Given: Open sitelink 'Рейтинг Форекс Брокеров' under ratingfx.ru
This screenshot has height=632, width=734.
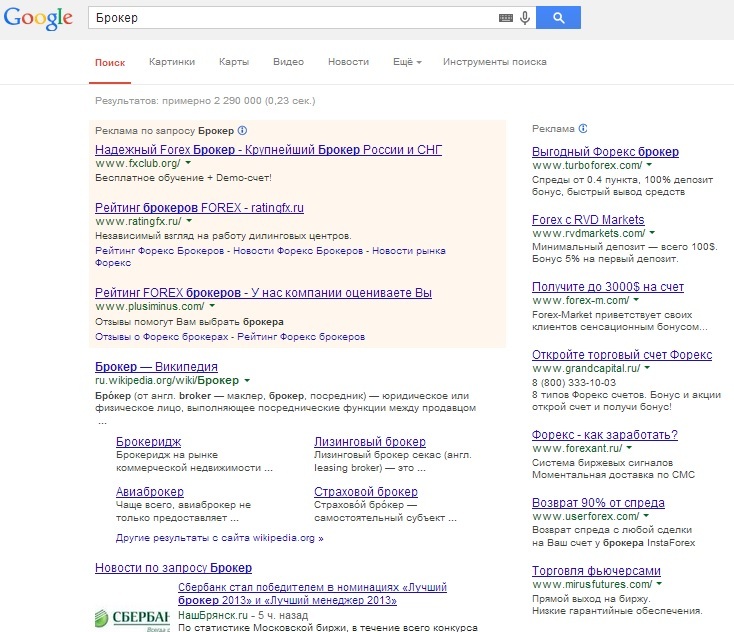Looking at the screenshot, I should 160,250.
